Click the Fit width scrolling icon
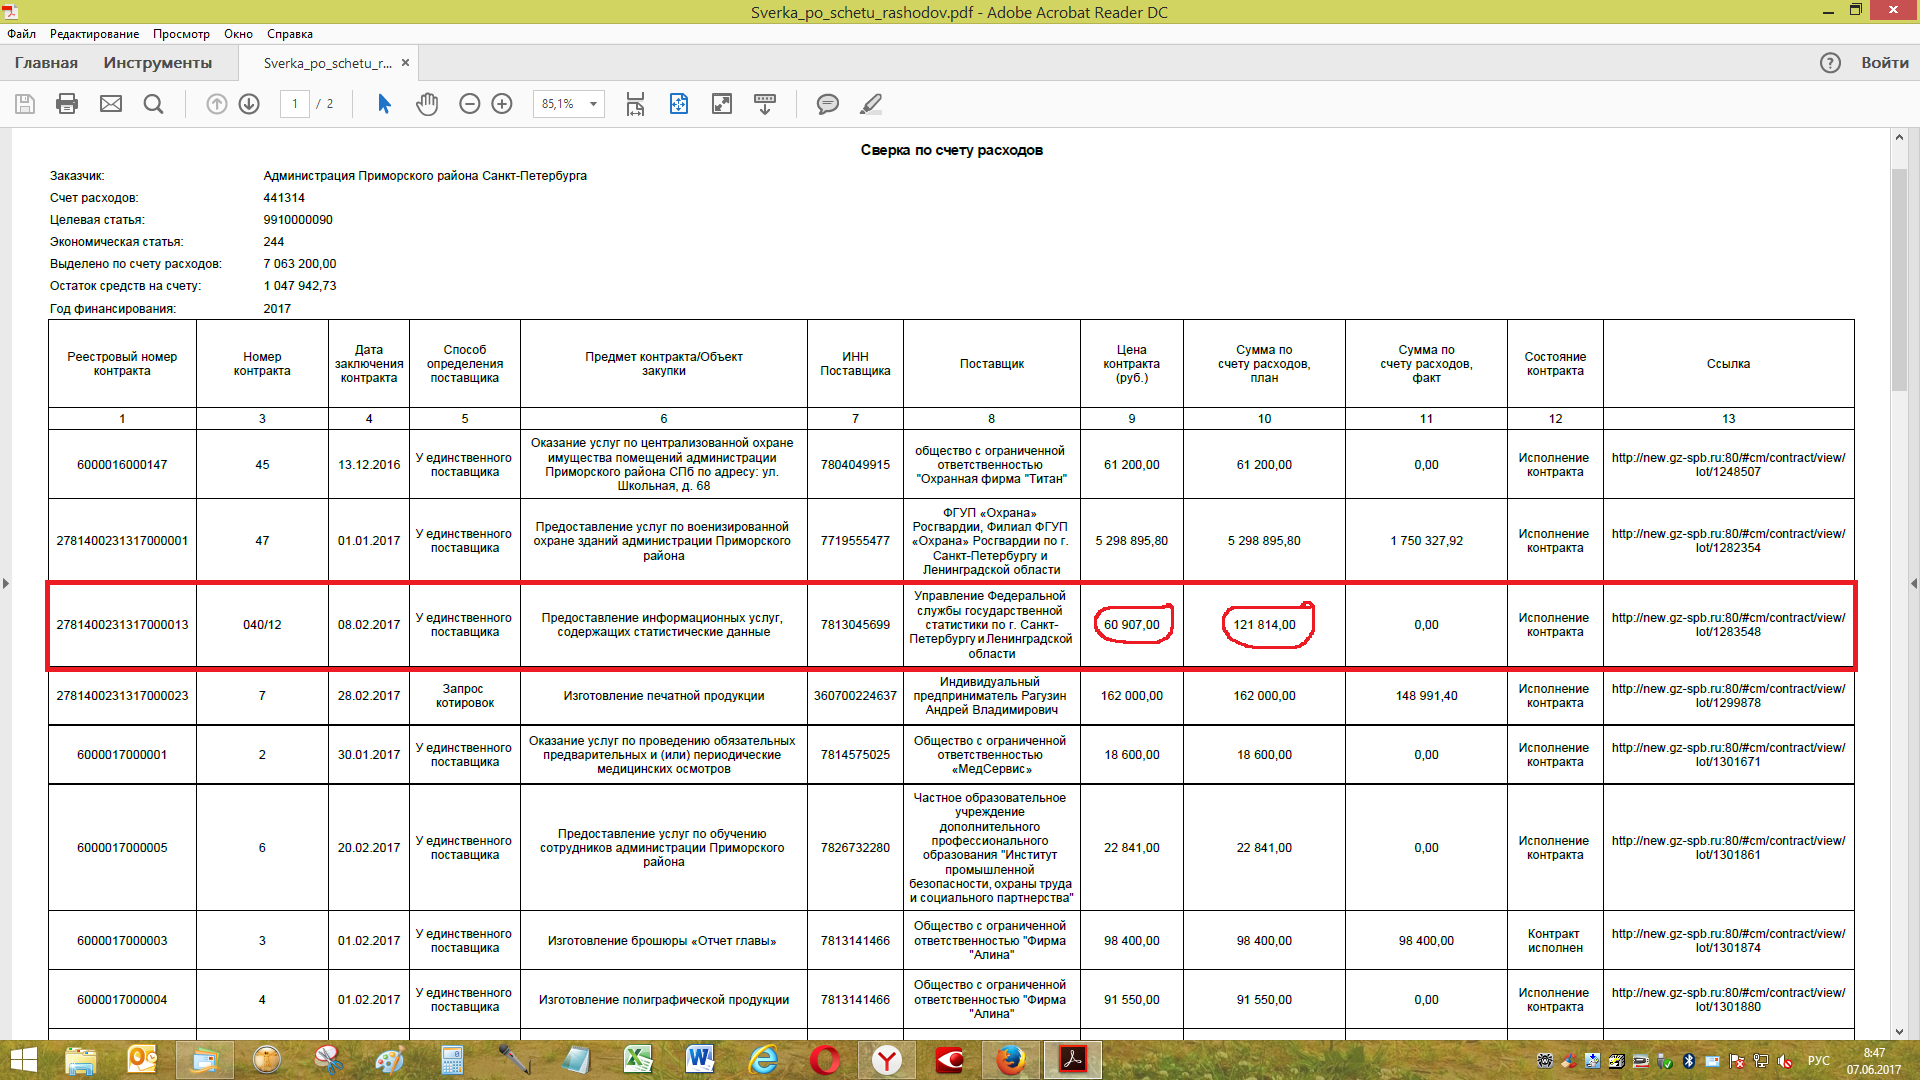The image size is (1920, 1080). (x=635, y=104)
